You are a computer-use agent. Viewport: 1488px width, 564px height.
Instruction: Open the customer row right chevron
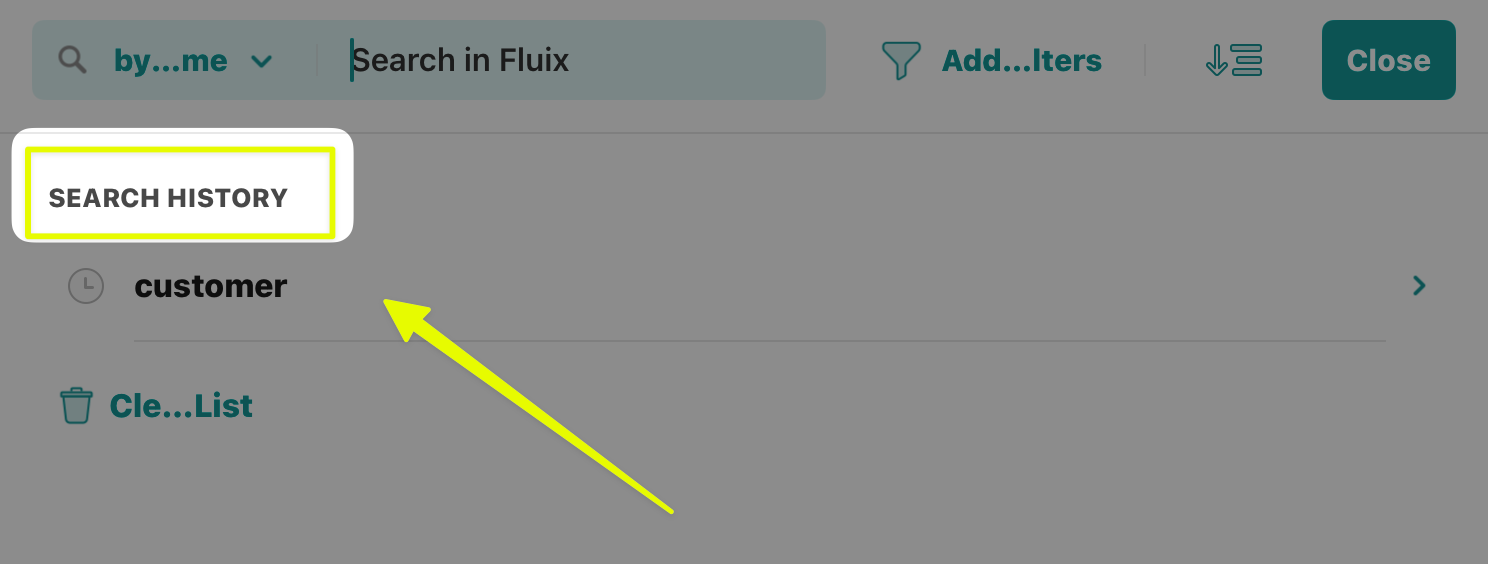point(1418,286)
